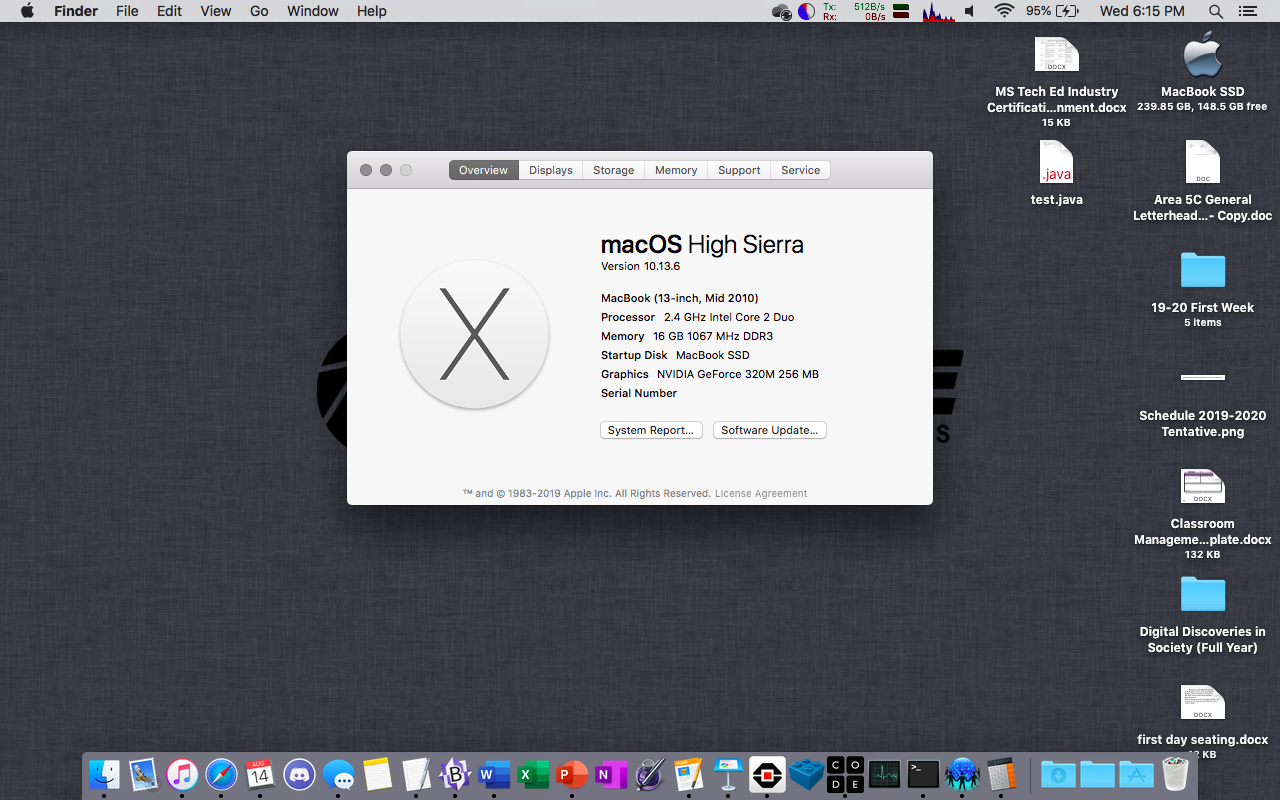Open the License Agreement link

coord(761,493)
